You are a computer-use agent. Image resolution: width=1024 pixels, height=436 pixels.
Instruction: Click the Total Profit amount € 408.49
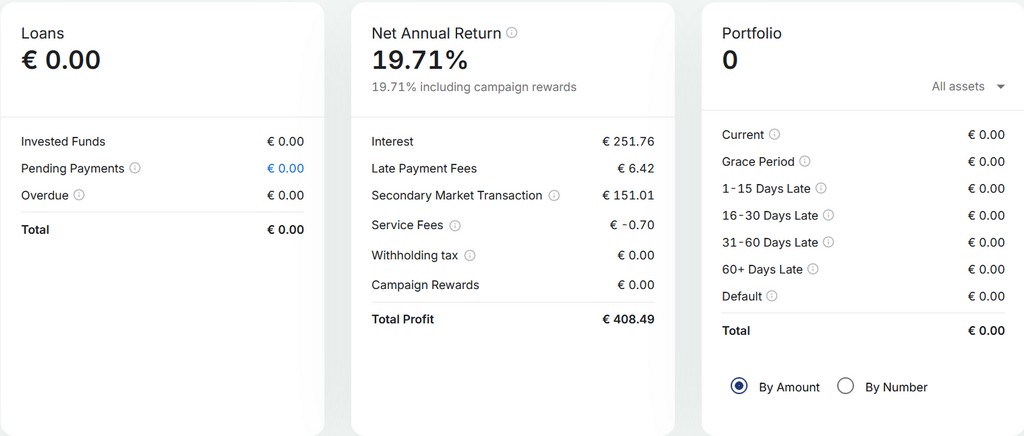tap(628, 319)
